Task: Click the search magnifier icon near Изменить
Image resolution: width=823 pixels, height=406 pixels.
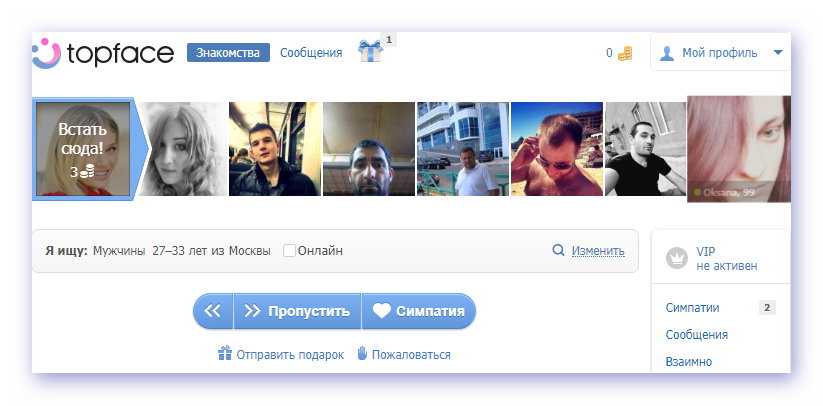Action: (x=559, y=251)
